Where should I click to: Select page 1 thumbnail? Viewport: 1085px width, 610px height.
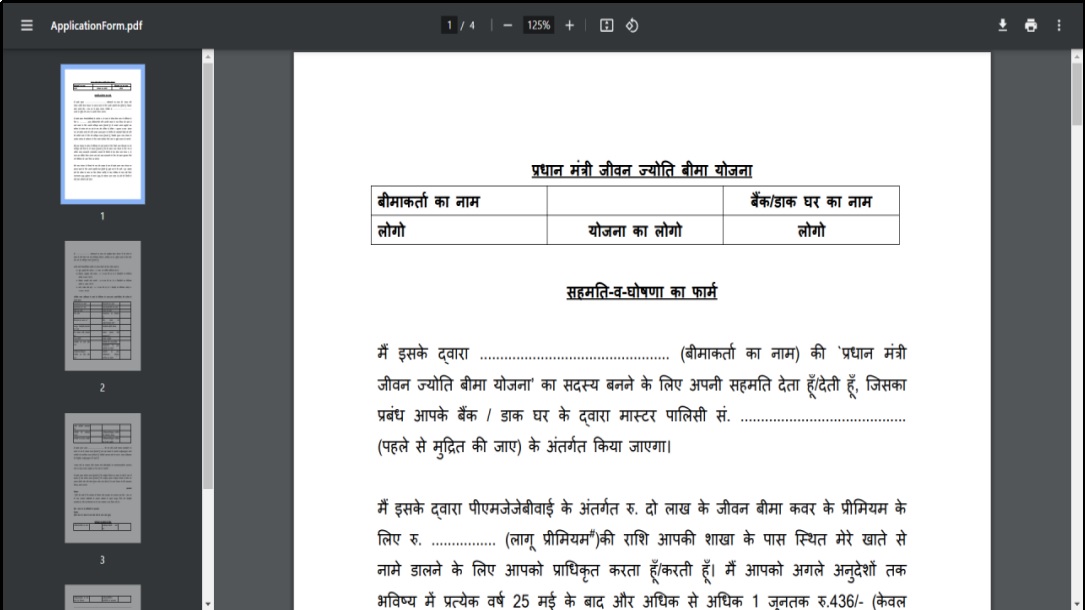pyautogui.click(x=102, y=134)
